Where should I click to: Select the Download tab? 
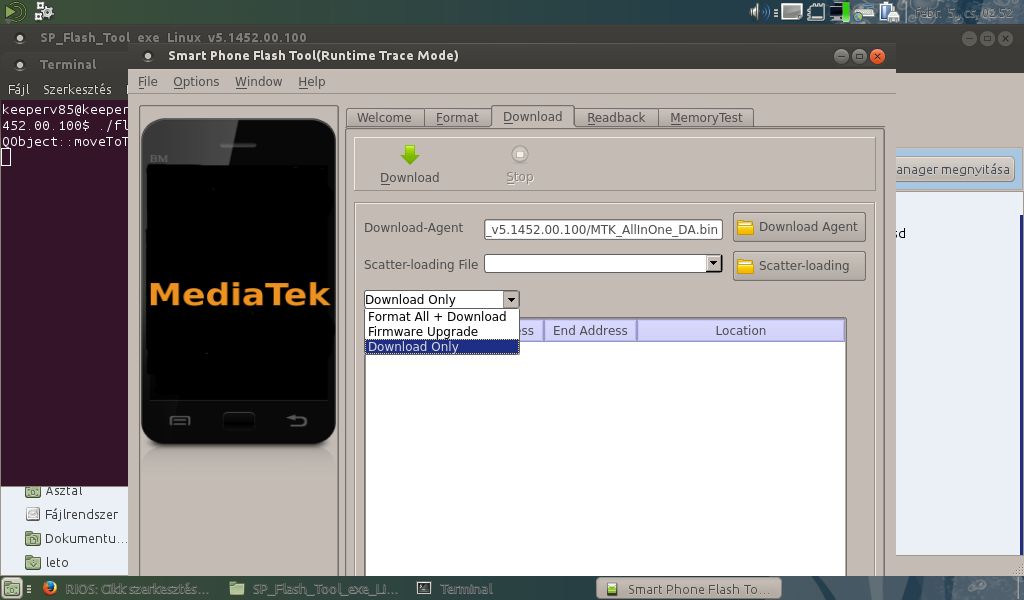[x=532, y=116]
